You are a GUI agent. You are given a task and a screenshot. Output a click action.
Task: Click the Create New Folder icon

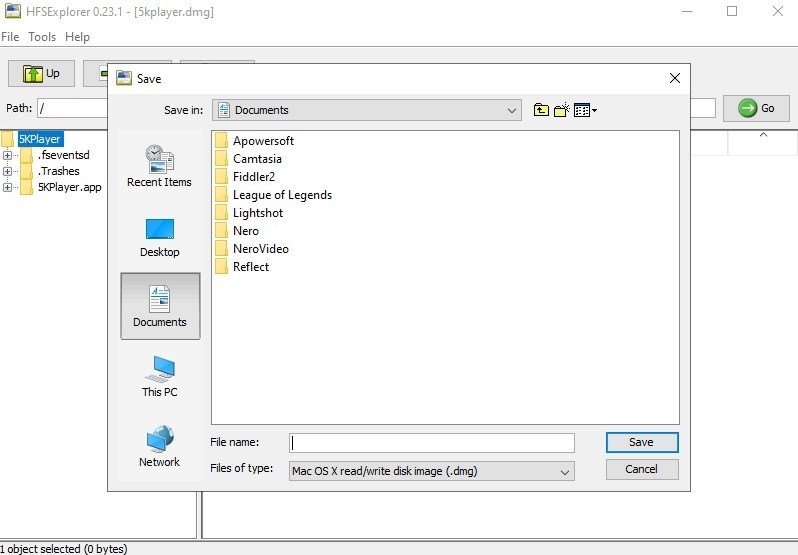click(562, 110)
